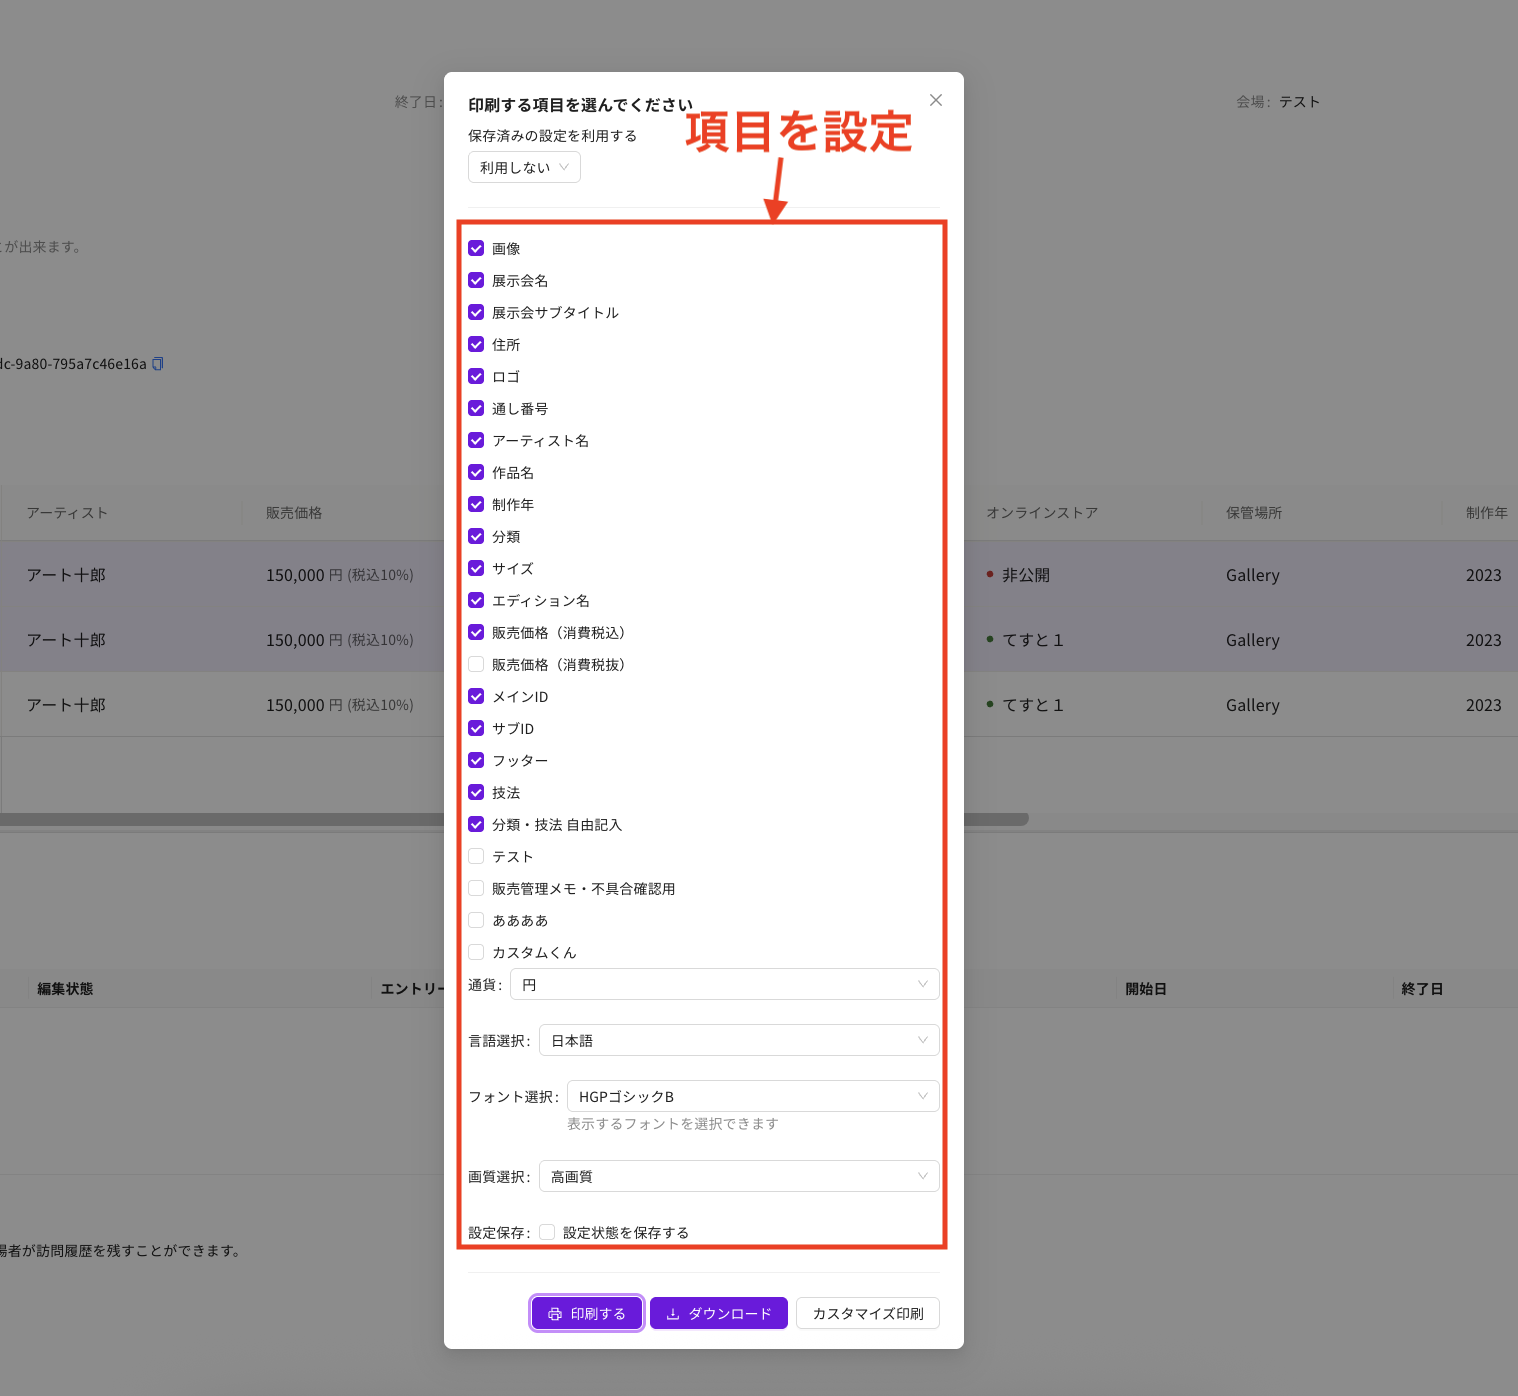Check 販売管理メモ・不具合確認用 checkbox

tap(476, 888)
